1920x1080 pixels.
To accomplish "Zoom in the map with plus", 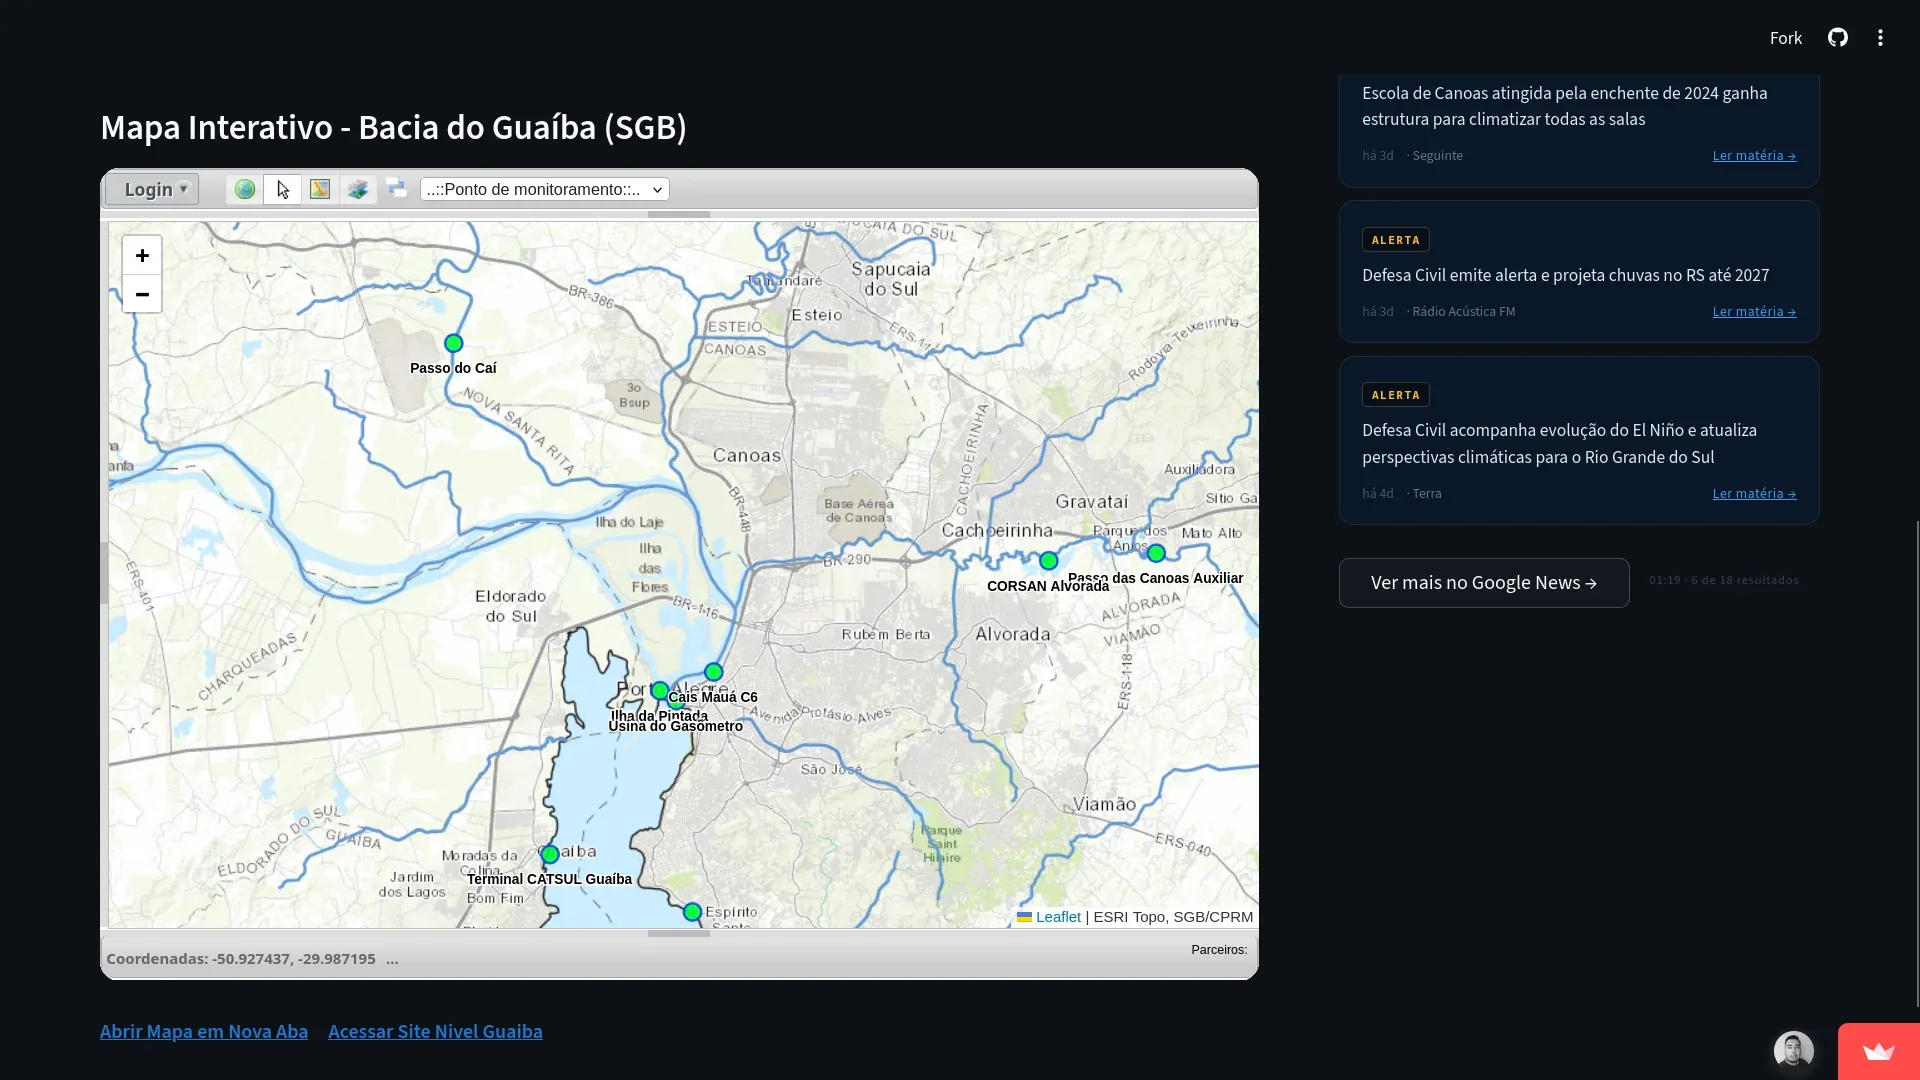I will pos(142,256).
